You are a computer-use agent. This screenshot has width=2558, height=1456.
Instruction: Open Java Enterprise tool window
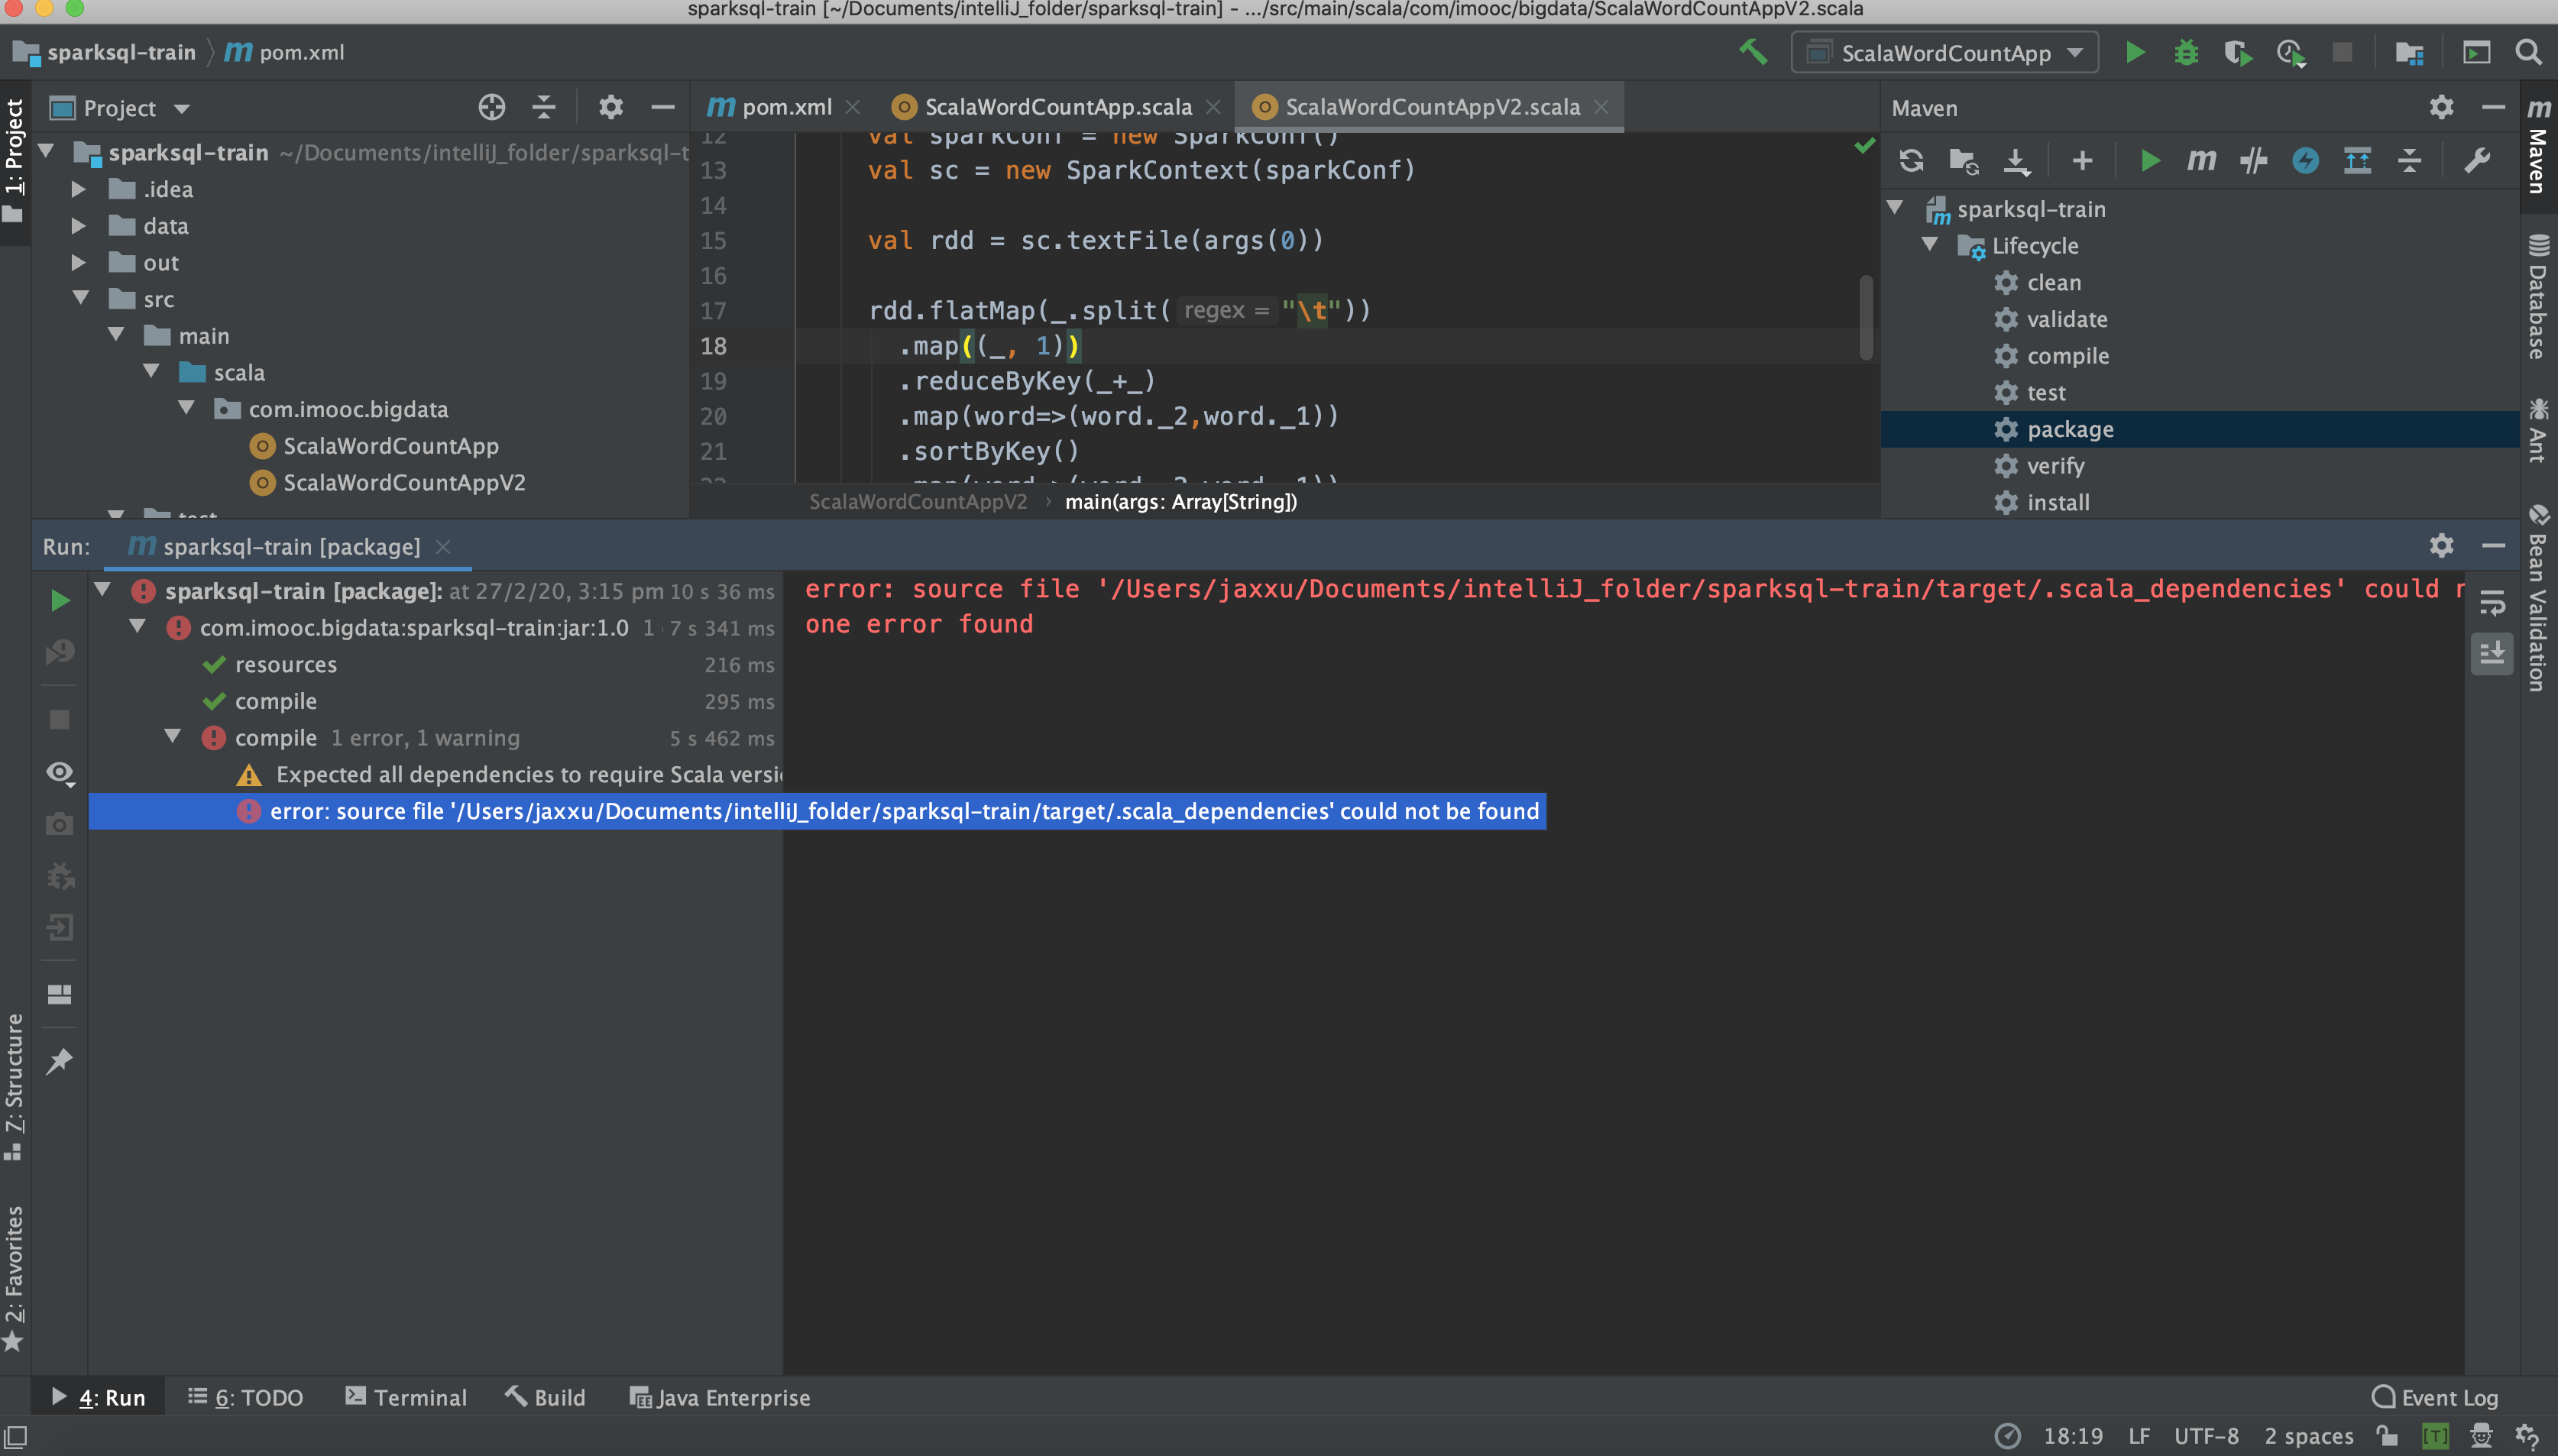[719, 1397]
